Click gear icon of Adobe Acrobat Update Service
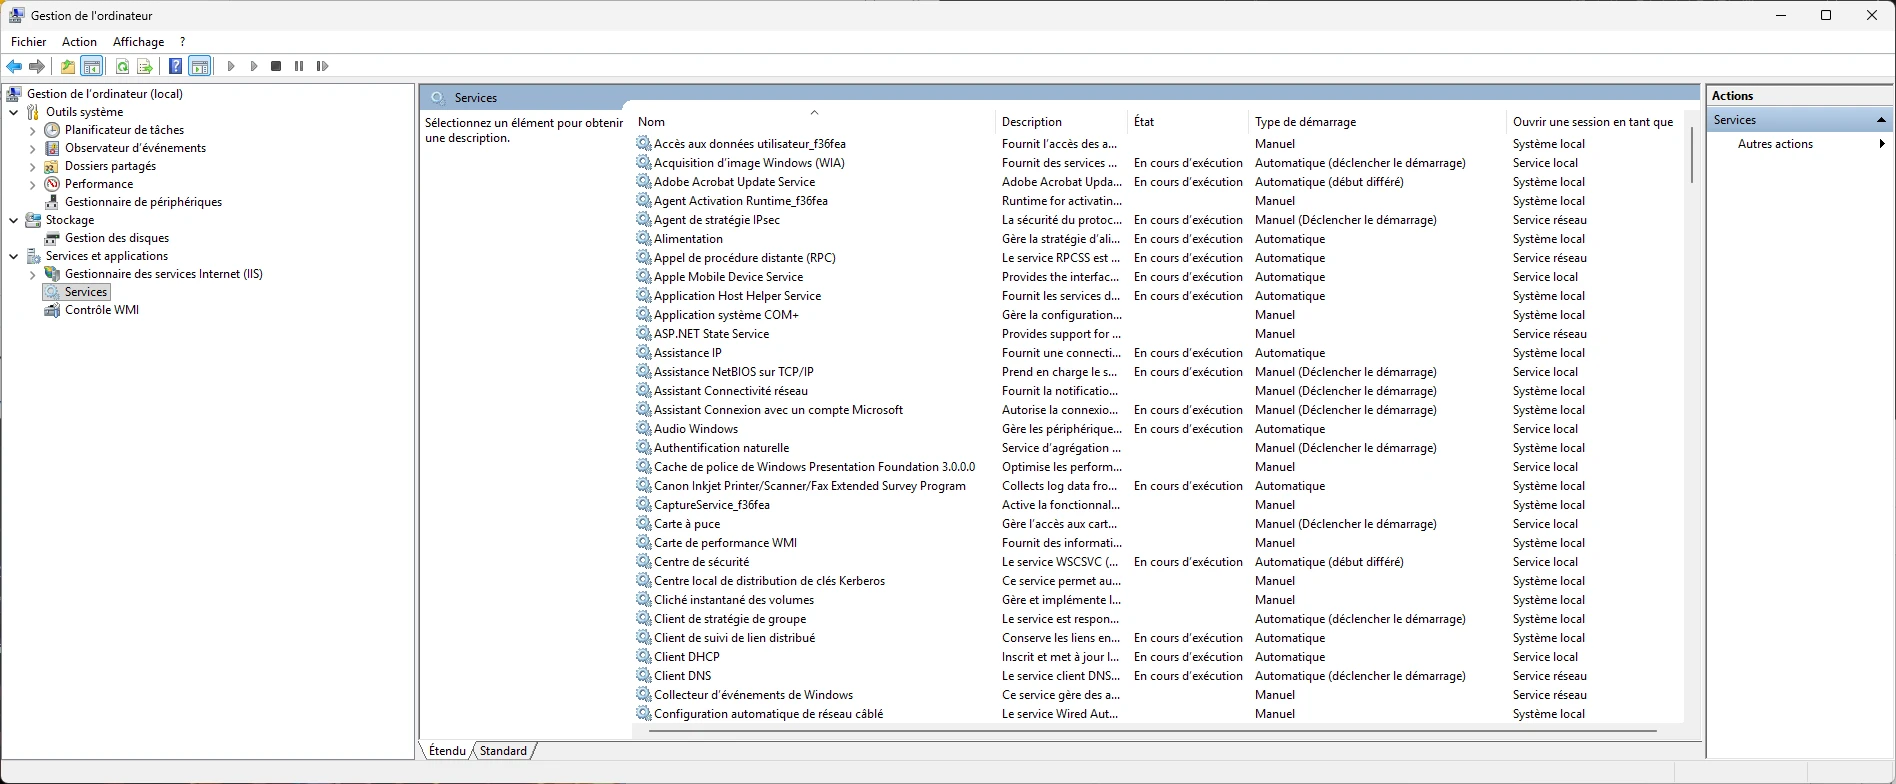This screenshot has width=1896, height=784. coord(644,182)
